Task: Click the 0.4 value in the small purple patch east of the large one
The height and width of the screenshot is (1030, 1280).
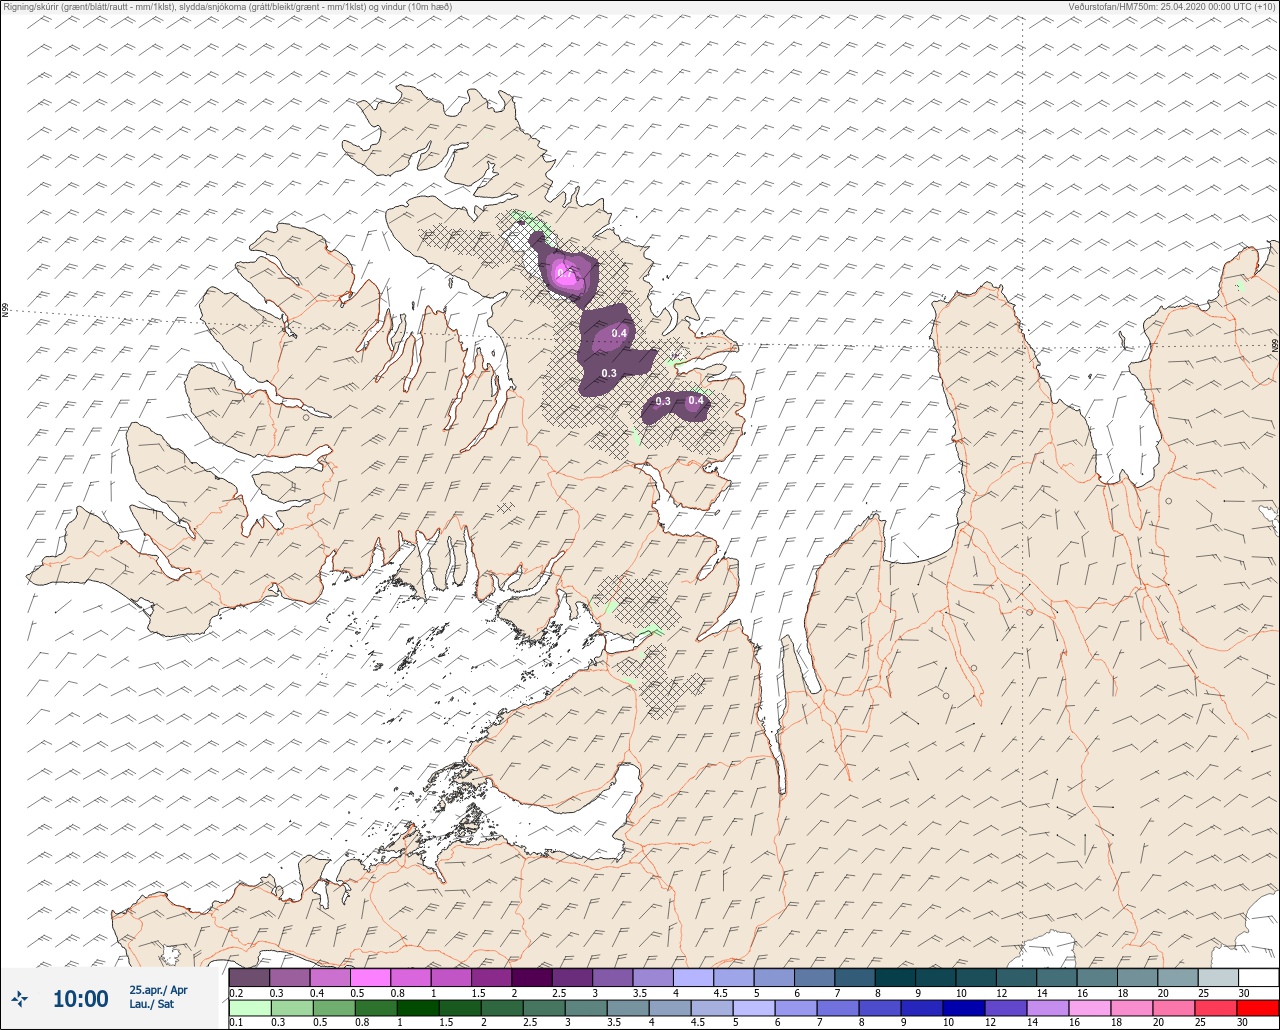Action: pyautogui.click(x=696, y=400)
